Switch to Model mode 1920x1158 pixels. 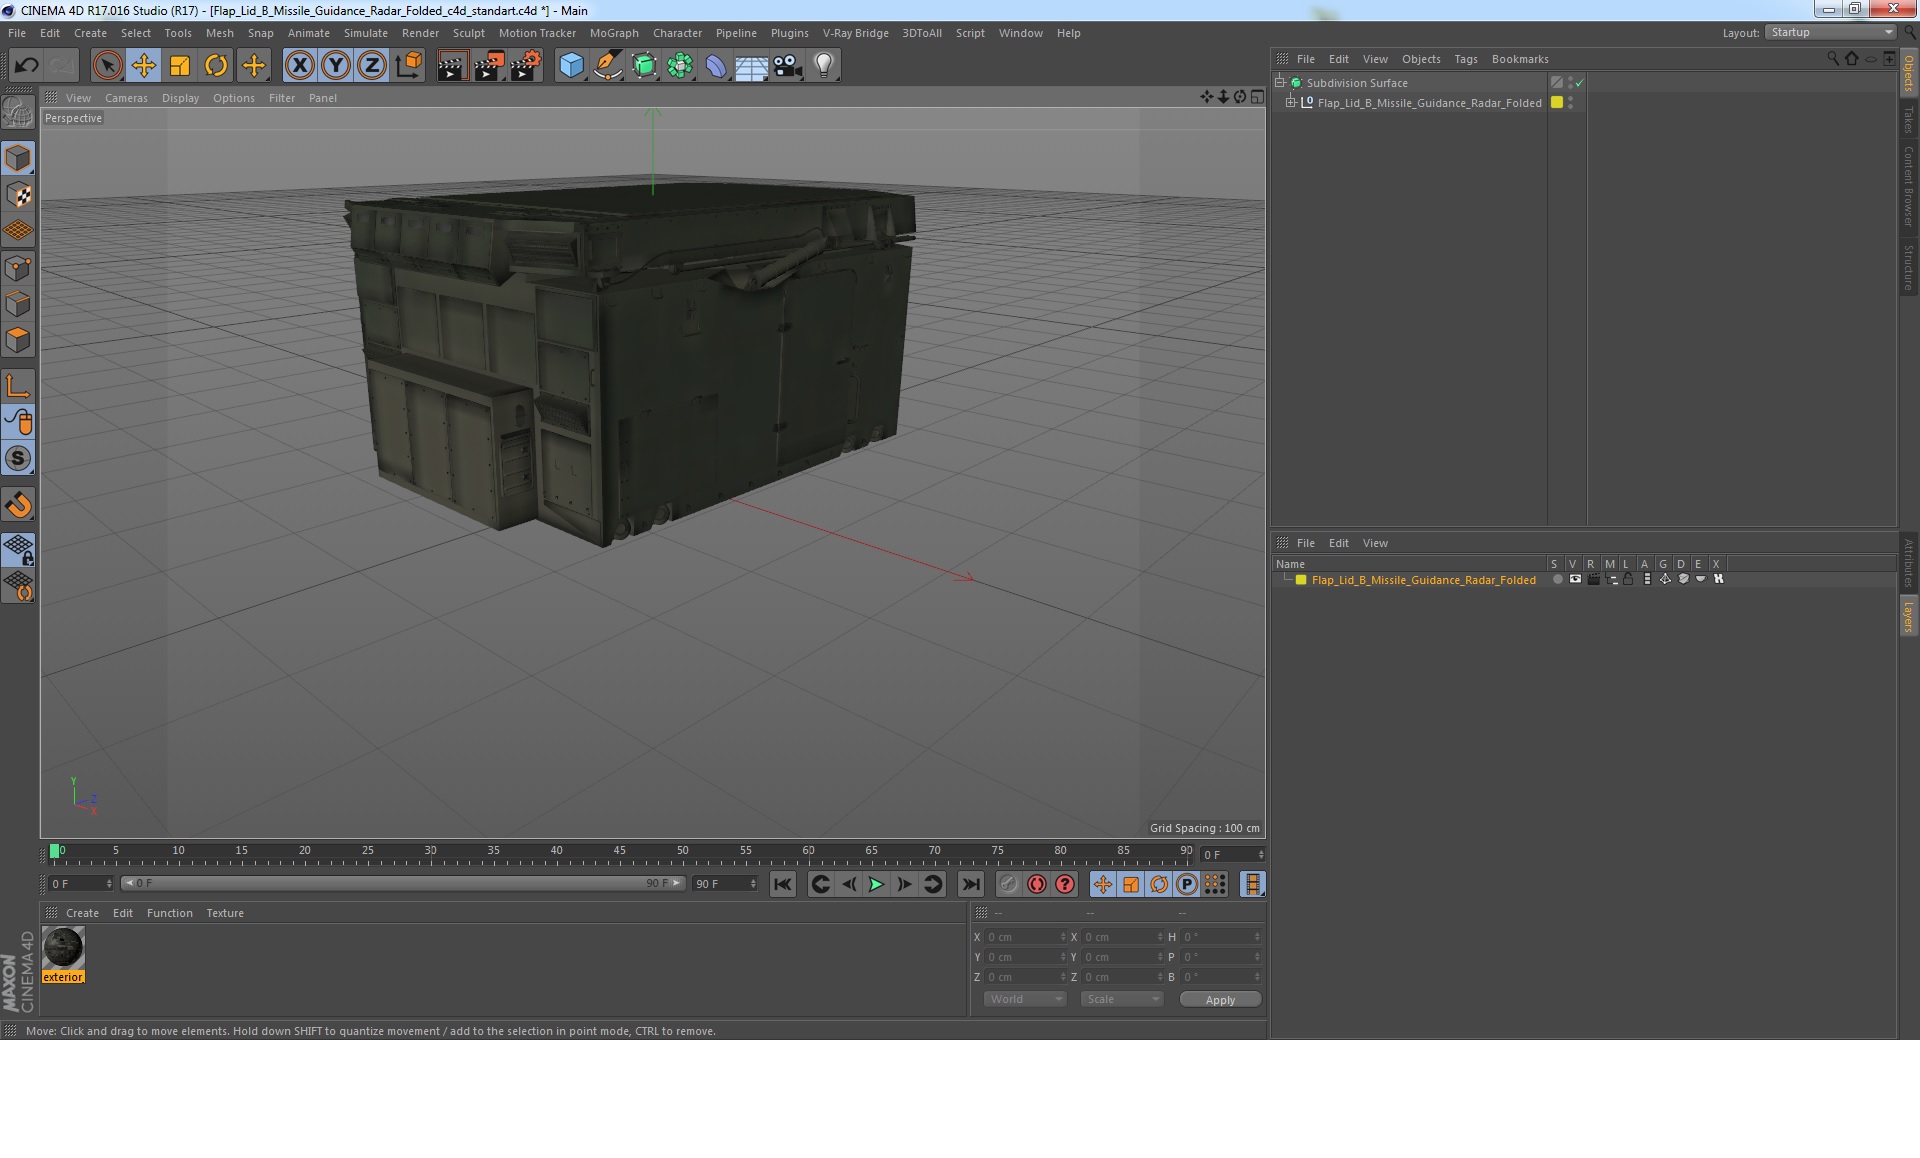(18, 159)
